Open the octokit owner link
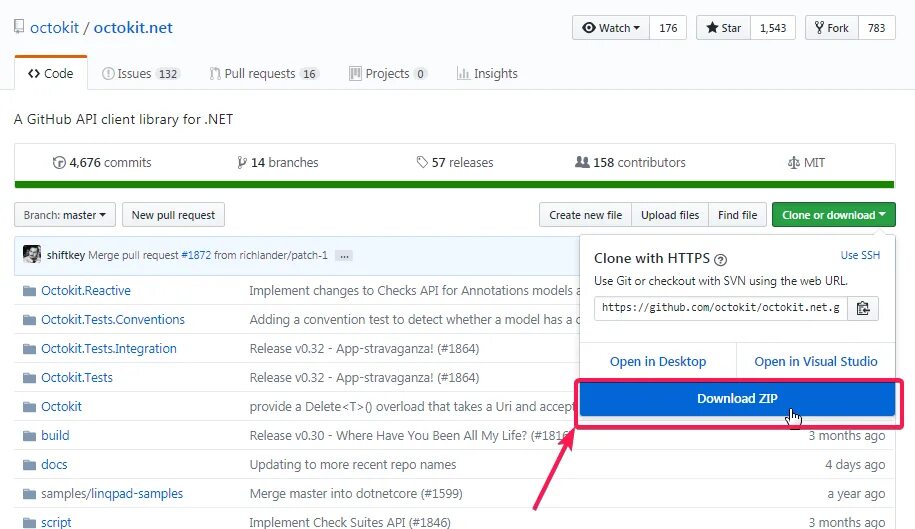Viewport: 915px width, 529px height. [x=54, y=28]
